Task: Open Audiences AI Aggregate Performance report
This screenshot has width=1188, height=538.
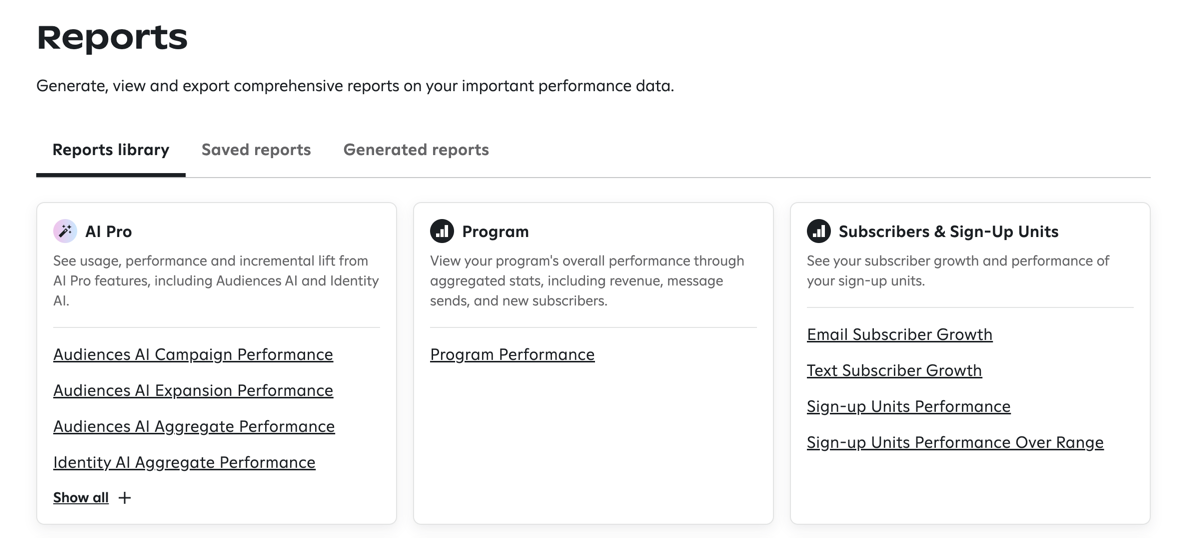Action: click(x=194, y=427)
